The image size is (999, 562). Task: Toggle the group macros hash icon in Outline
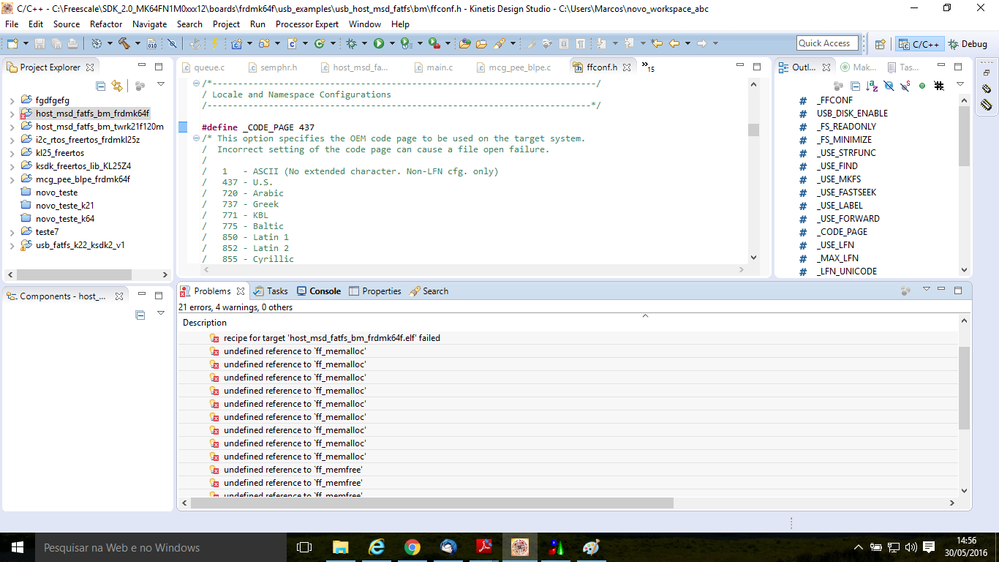[x=938, y=85]
